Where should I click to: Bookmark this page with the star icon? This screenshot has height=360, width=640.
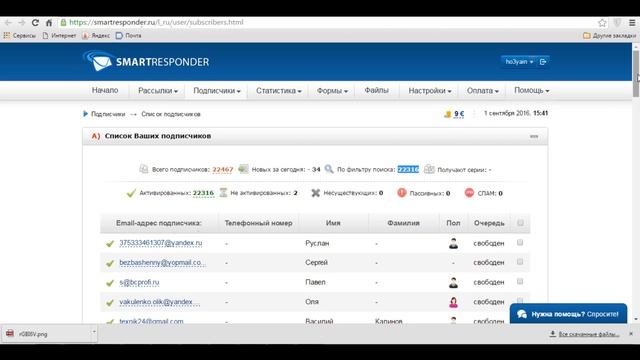[602, 22]
